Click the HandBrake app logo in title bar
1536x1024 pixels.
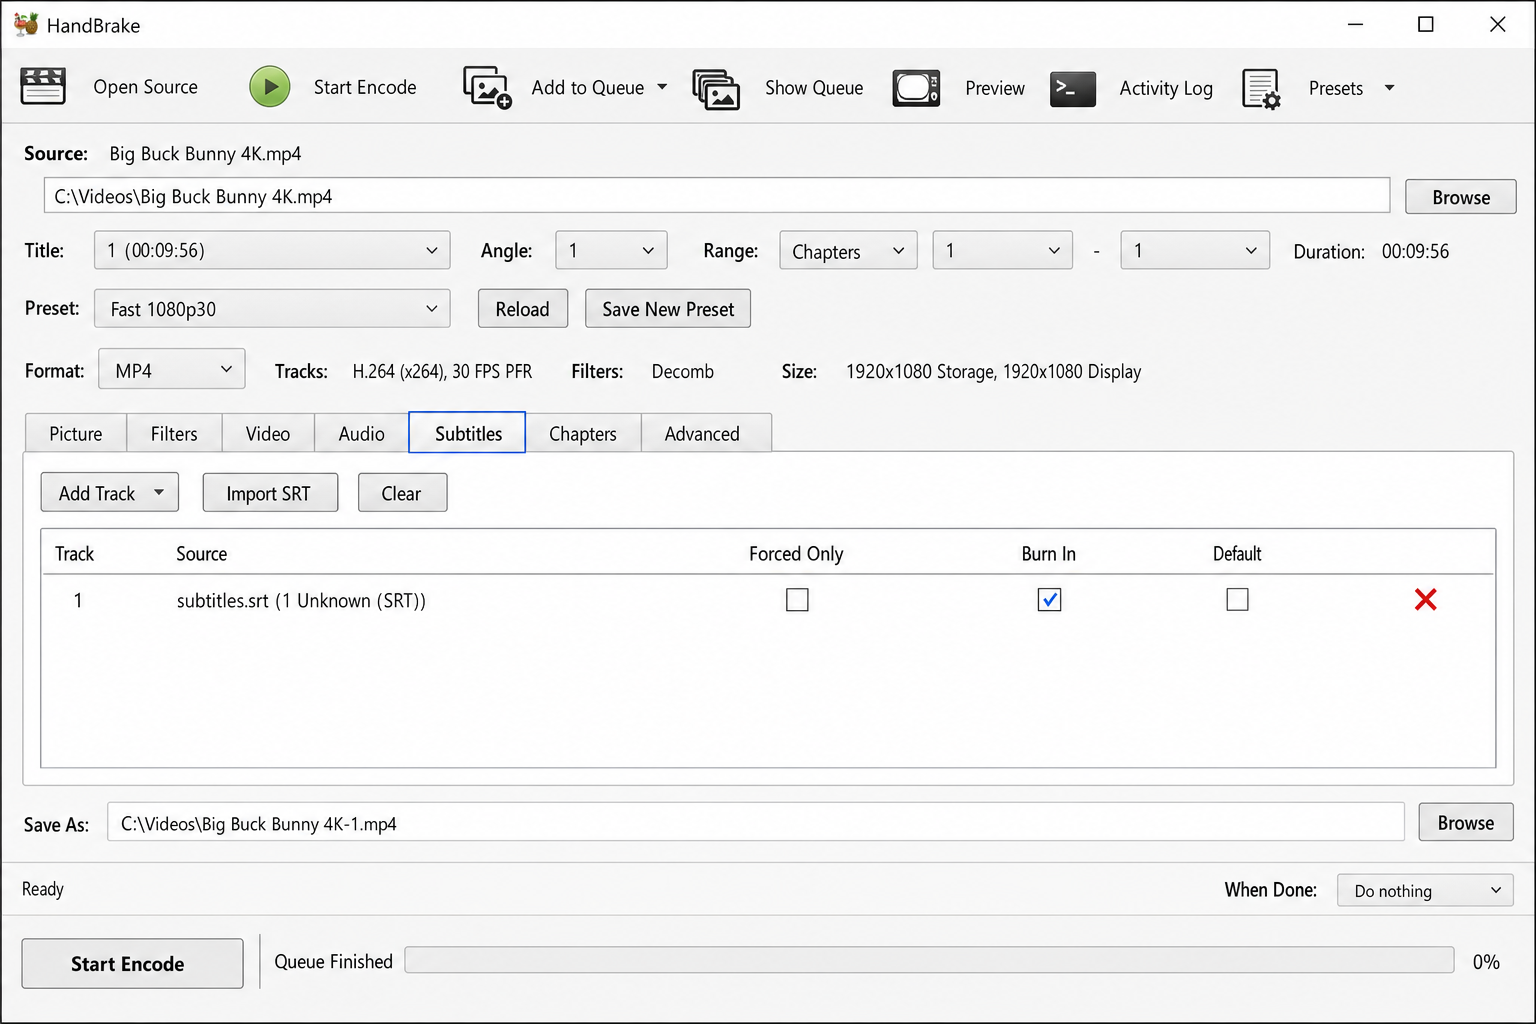26,24
